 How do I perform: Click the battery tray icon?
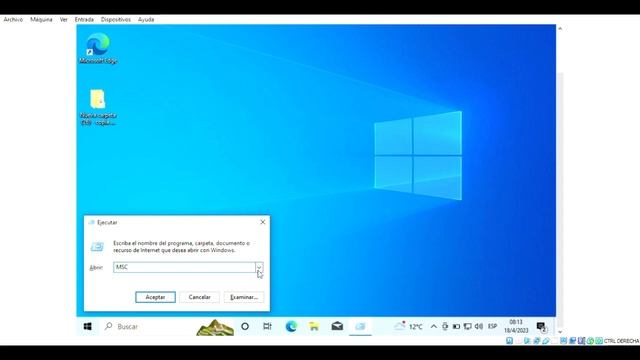click(456, 327)
